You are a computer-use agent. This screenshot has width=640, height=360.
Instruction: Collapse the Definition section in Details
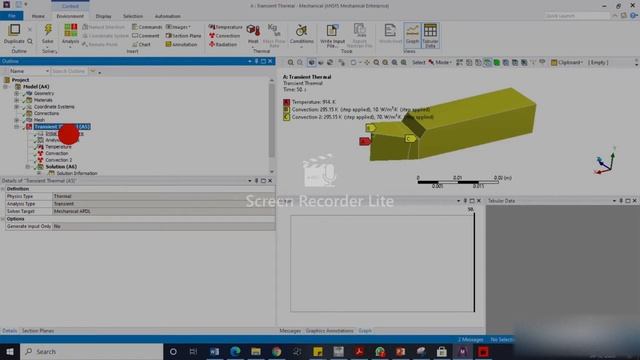(3, 189)
